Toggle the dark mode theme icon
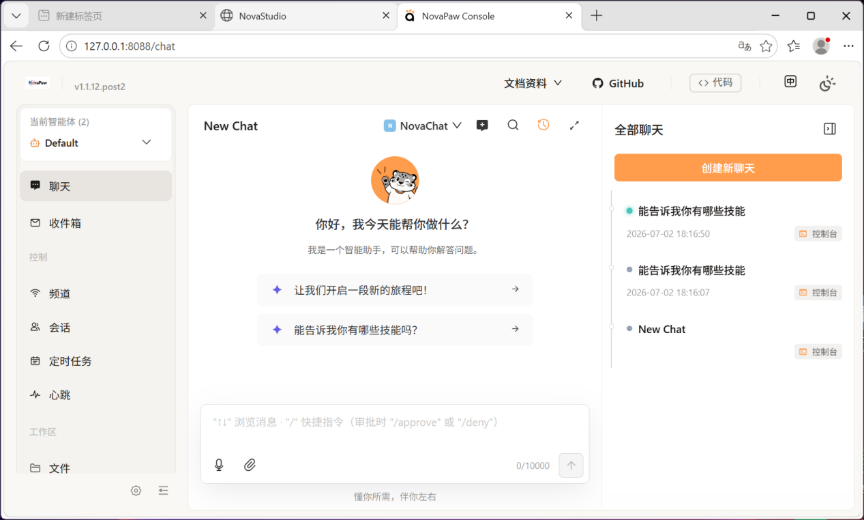864x520 pixels. click(827, 83)
